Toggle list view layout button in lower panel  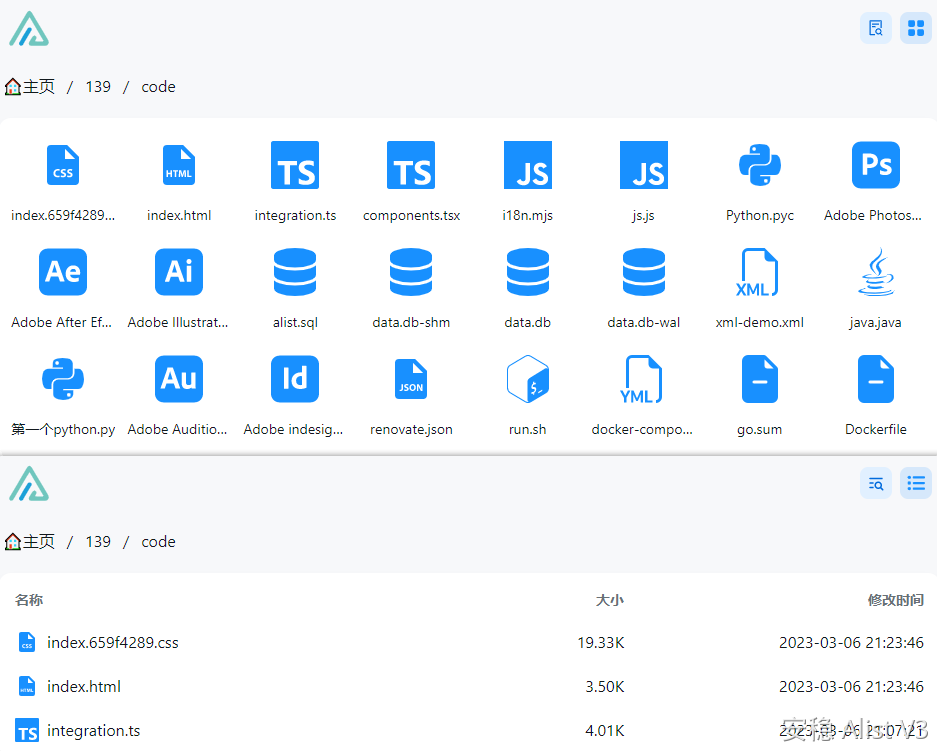point(915,483)
